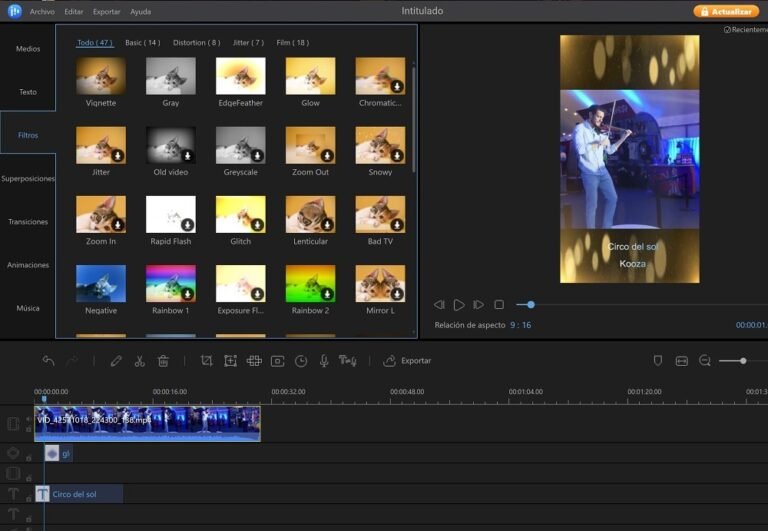The width and height of the screenshot is (768, 531).
Task: Click the zoom frame tool icon
Action: point(230,361)
